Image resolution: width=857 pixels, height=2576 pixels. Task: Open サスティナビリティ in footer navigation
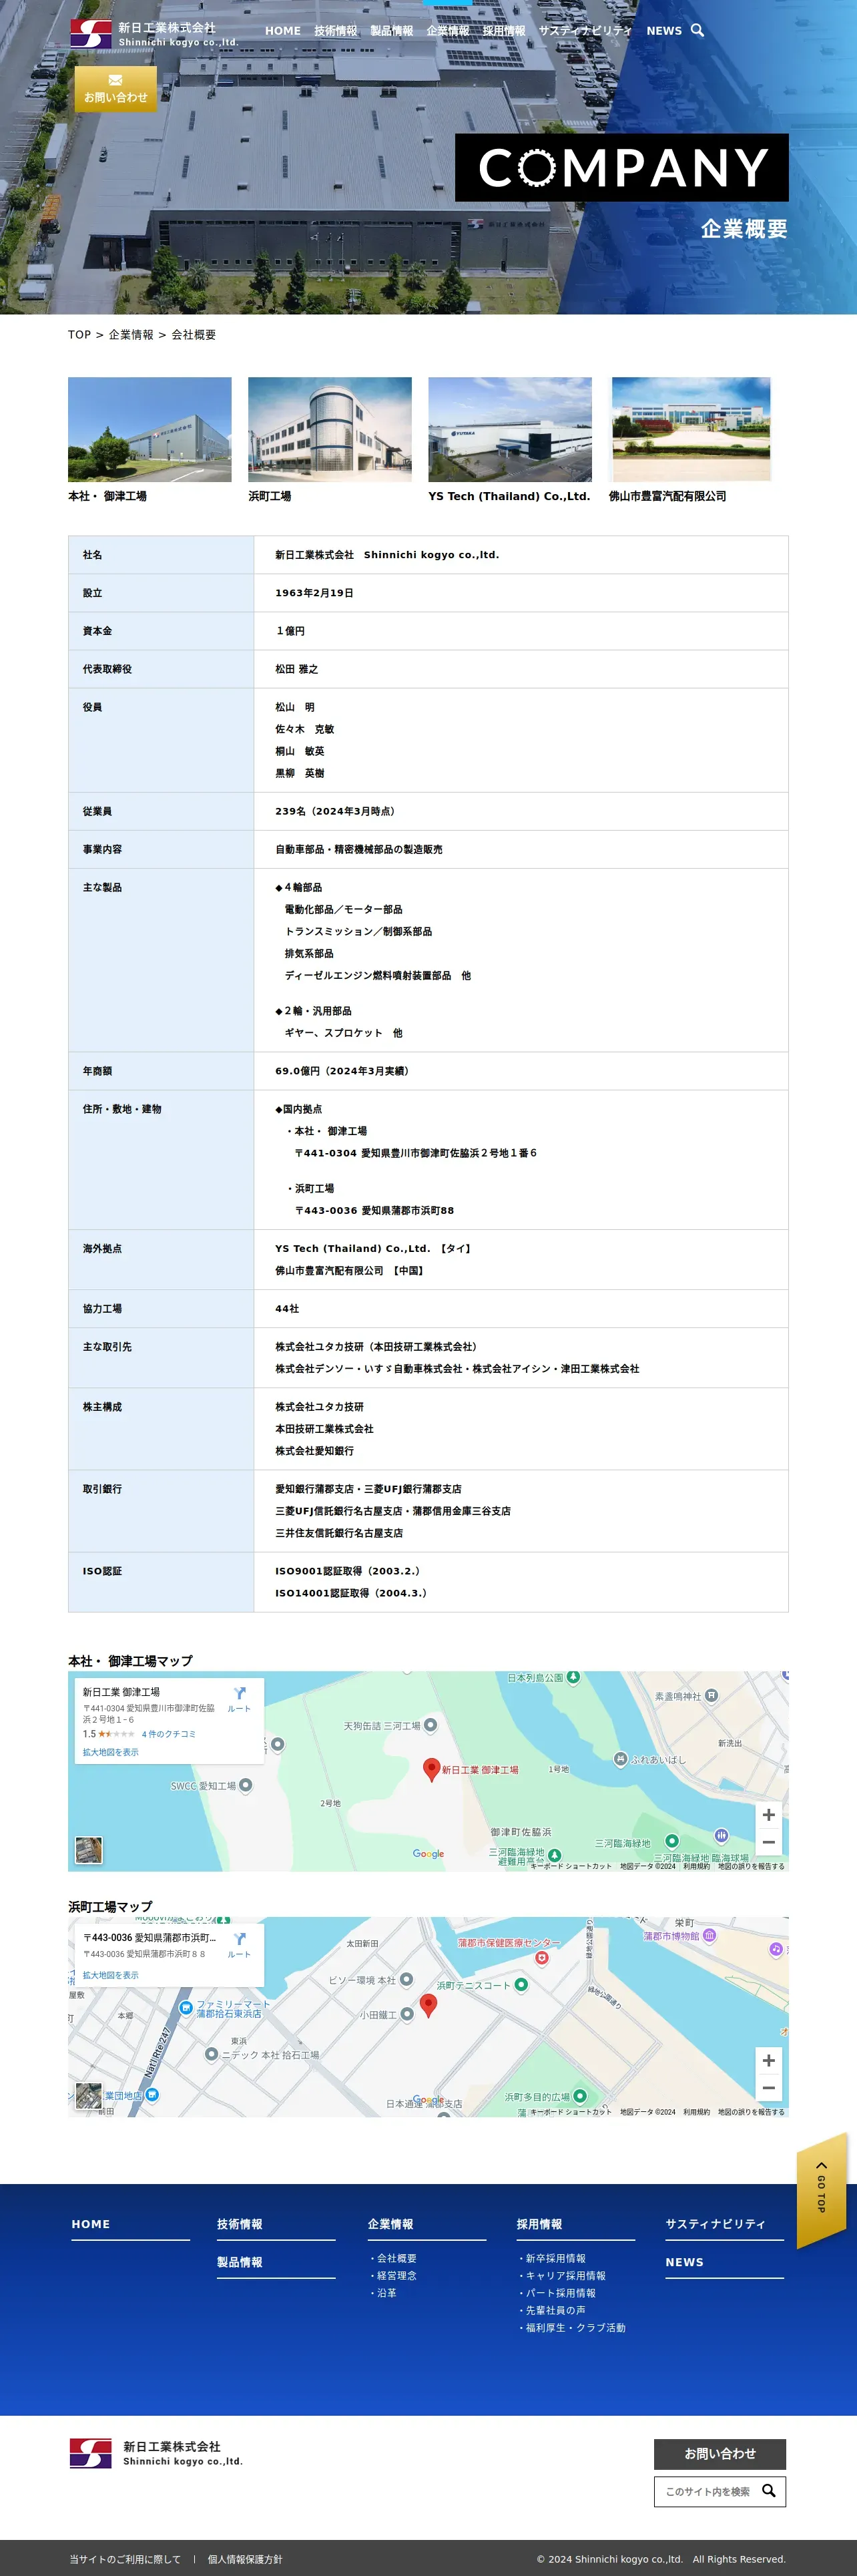tap(716, 2224)
